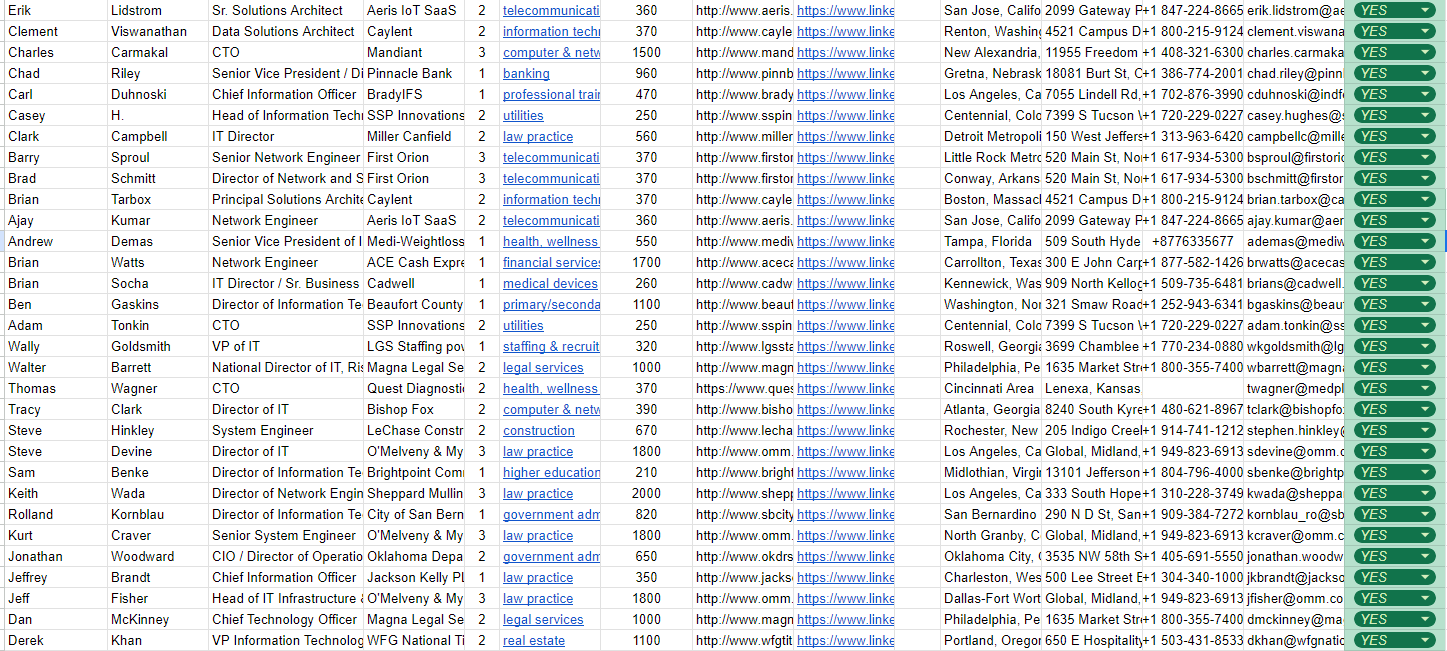Open the staffing & recruit link
Screen dimensions: 1447x651
[551, 346]
